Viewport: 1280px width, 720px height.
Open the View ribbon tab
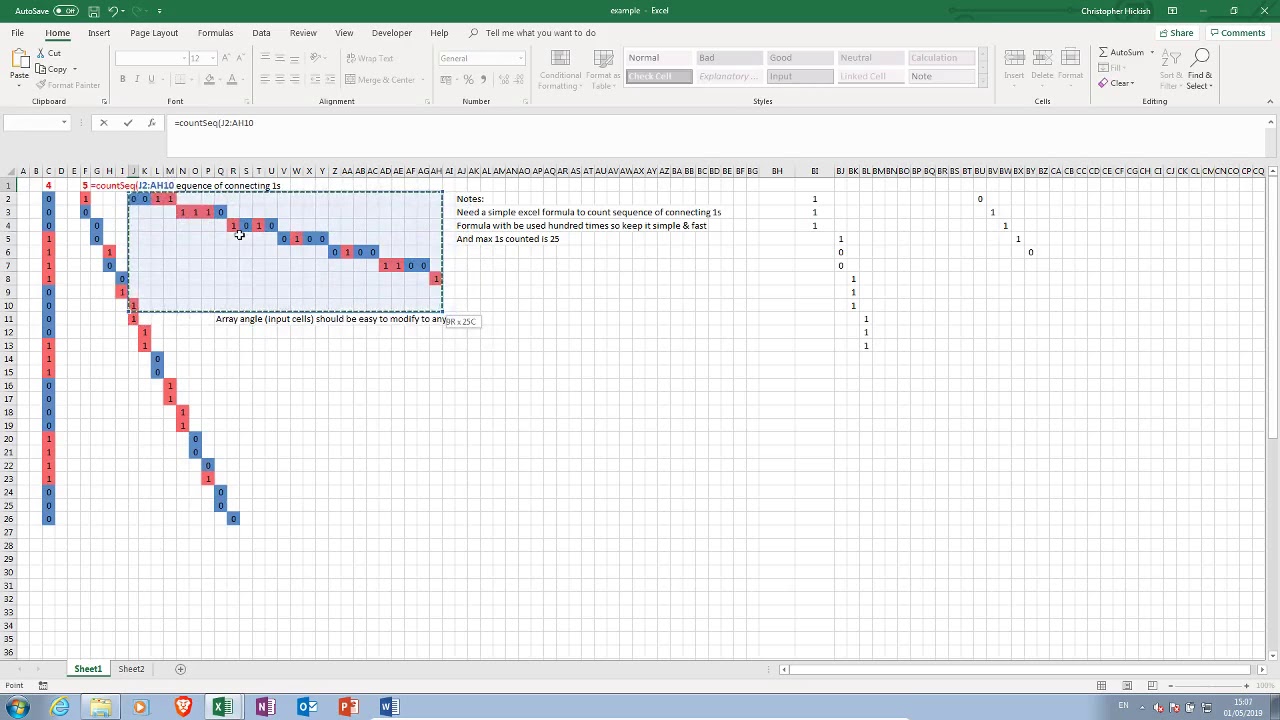[x=344, y=33]
